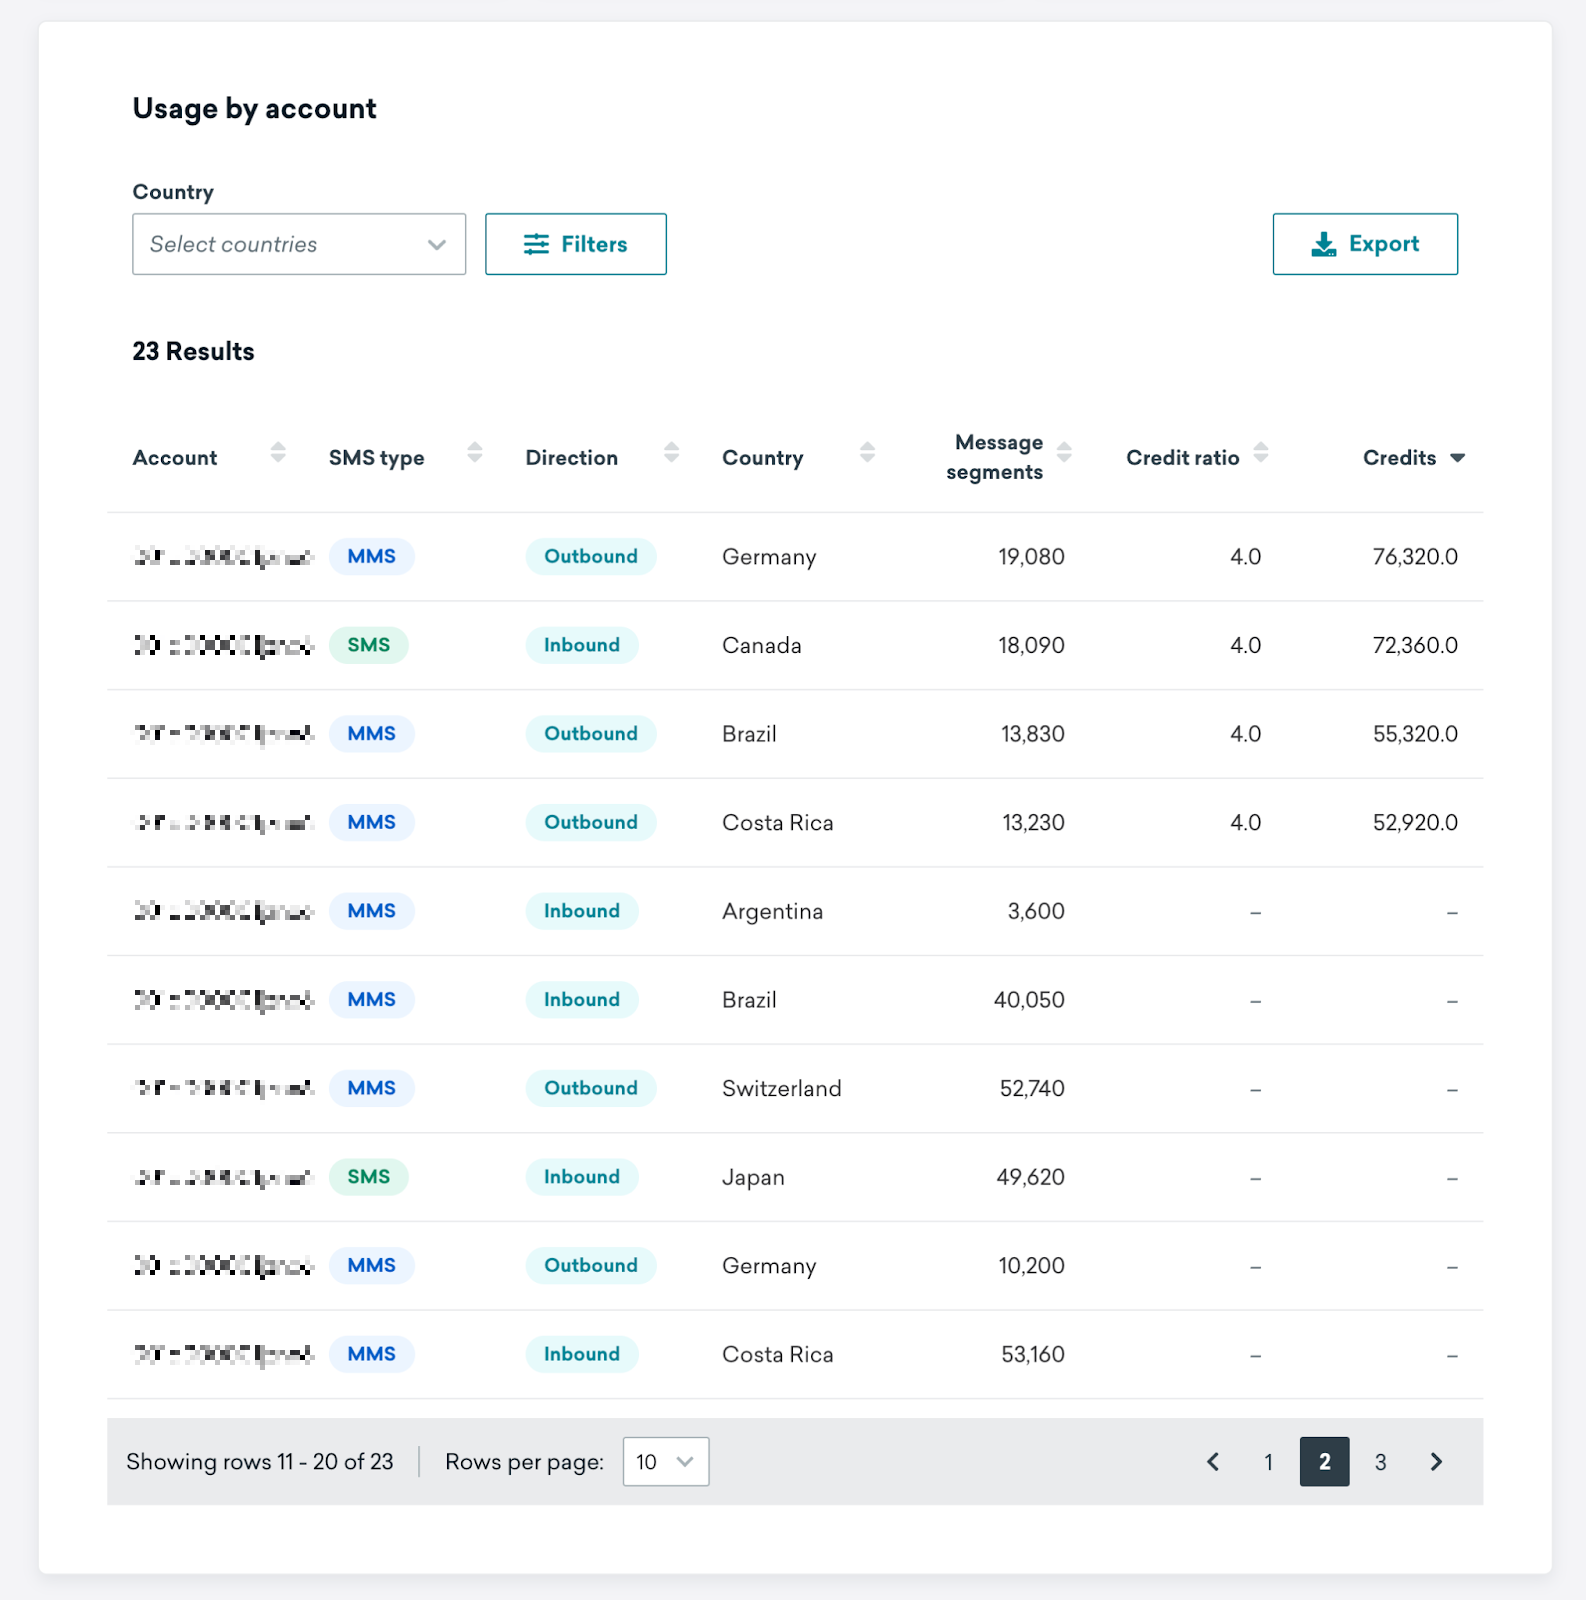Click the 23 Results label
1586x1600 pixels.
pyautogui.click(x=193, y=352)
